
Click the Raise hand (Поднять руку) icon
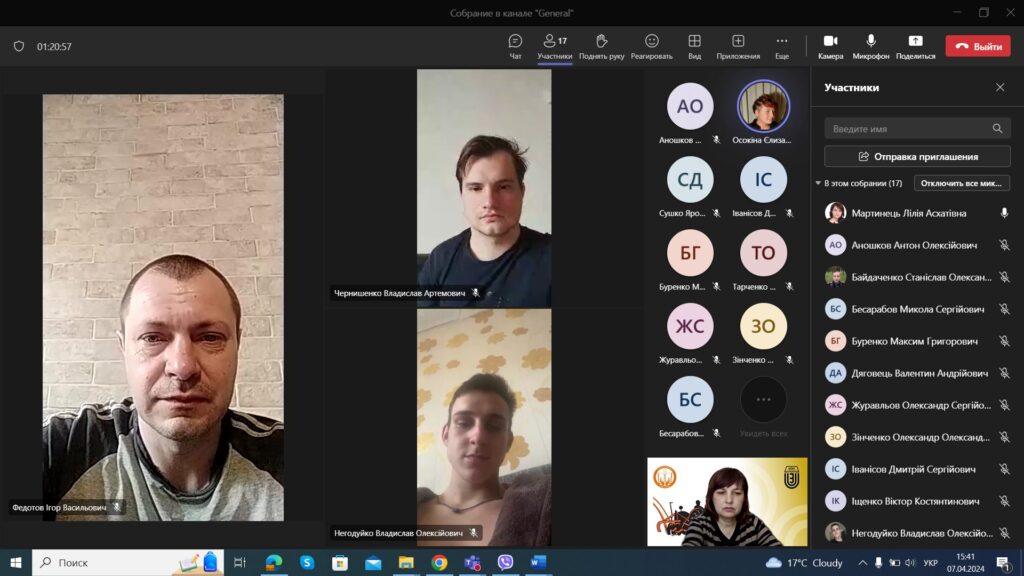[x=601, y=45]
